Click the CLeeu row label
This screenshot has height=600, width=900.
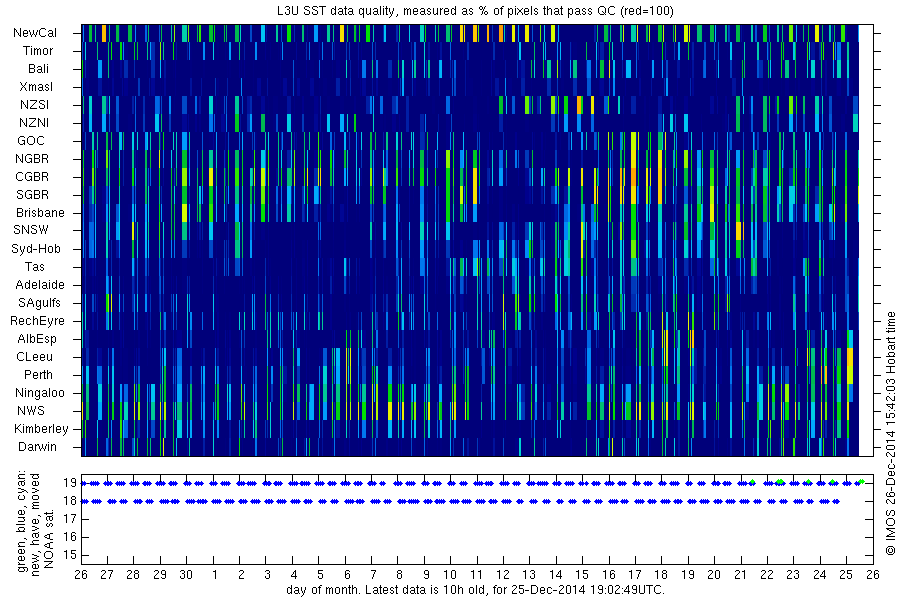pyautogui.click(x=34, y=357)
